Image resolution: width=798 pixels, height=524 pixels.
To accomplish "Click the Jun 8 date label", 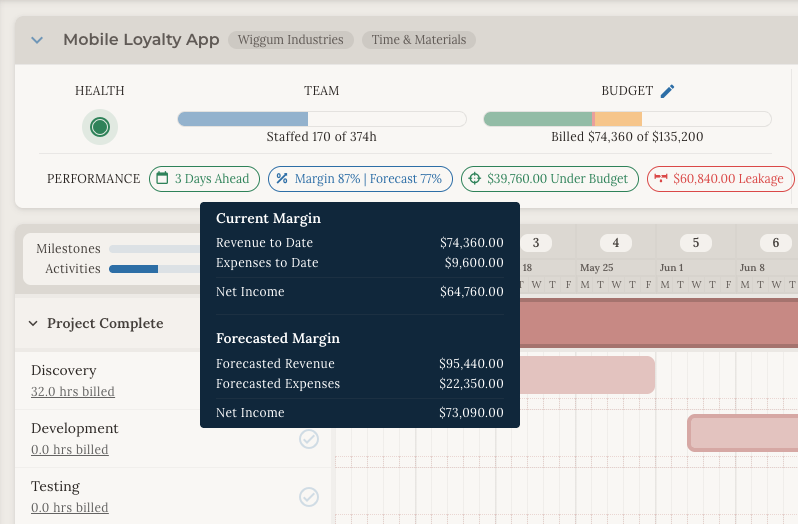I will point(752,268).
